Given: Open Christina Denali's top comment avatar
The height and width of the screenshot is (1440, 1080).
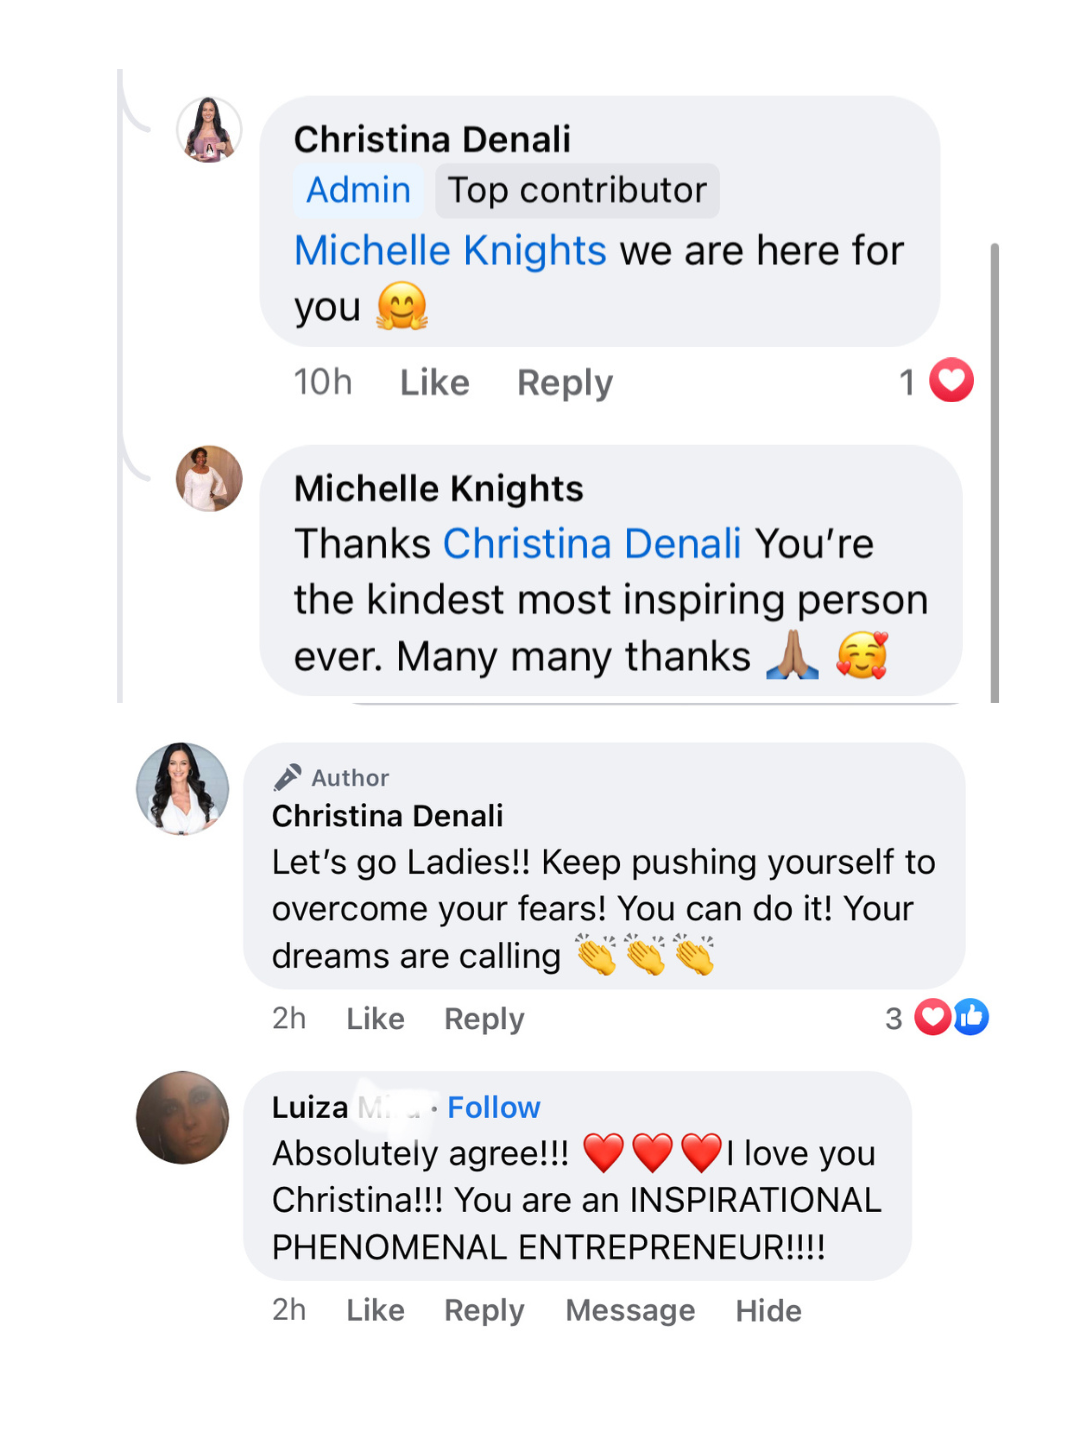Looking at the screenshot, I should [x=209, y=130].
